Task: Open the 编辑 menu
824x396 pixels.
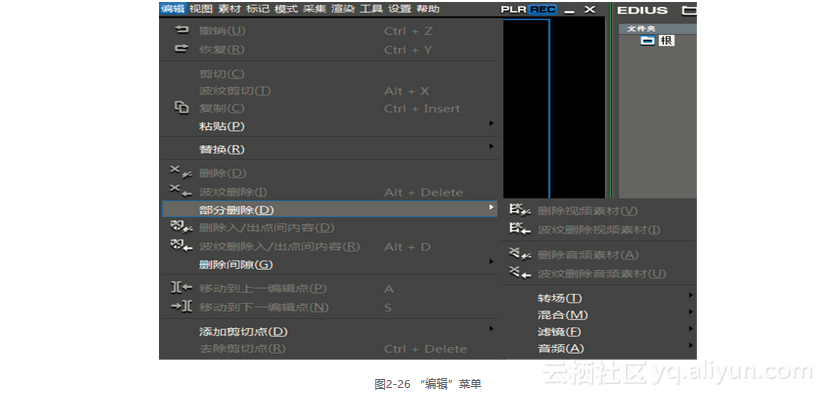Action: 173,9
